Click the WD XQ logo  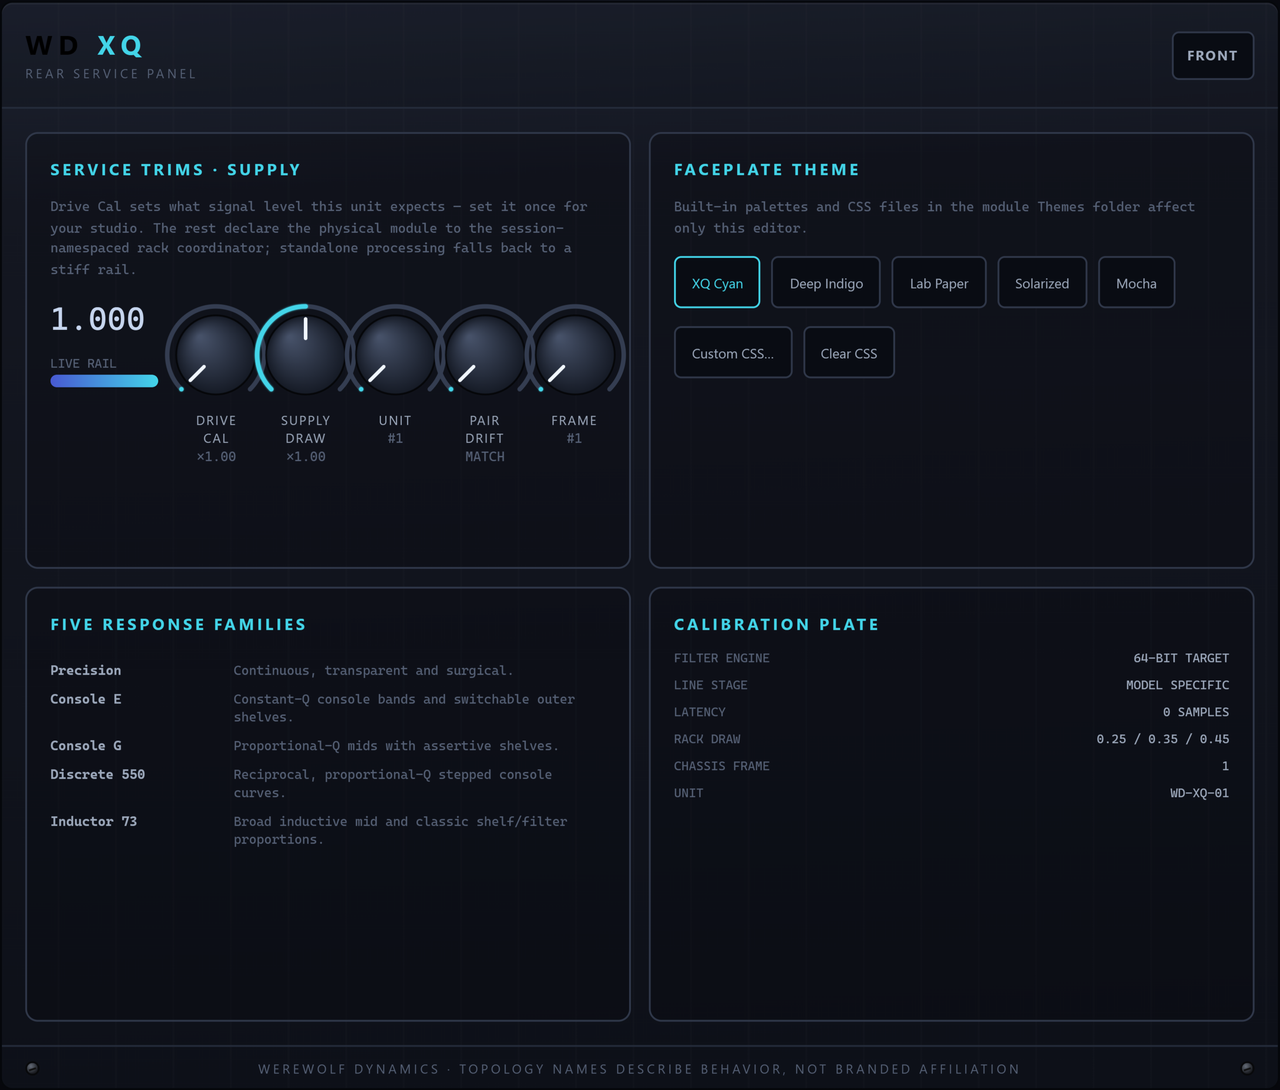tap(84, 46)
